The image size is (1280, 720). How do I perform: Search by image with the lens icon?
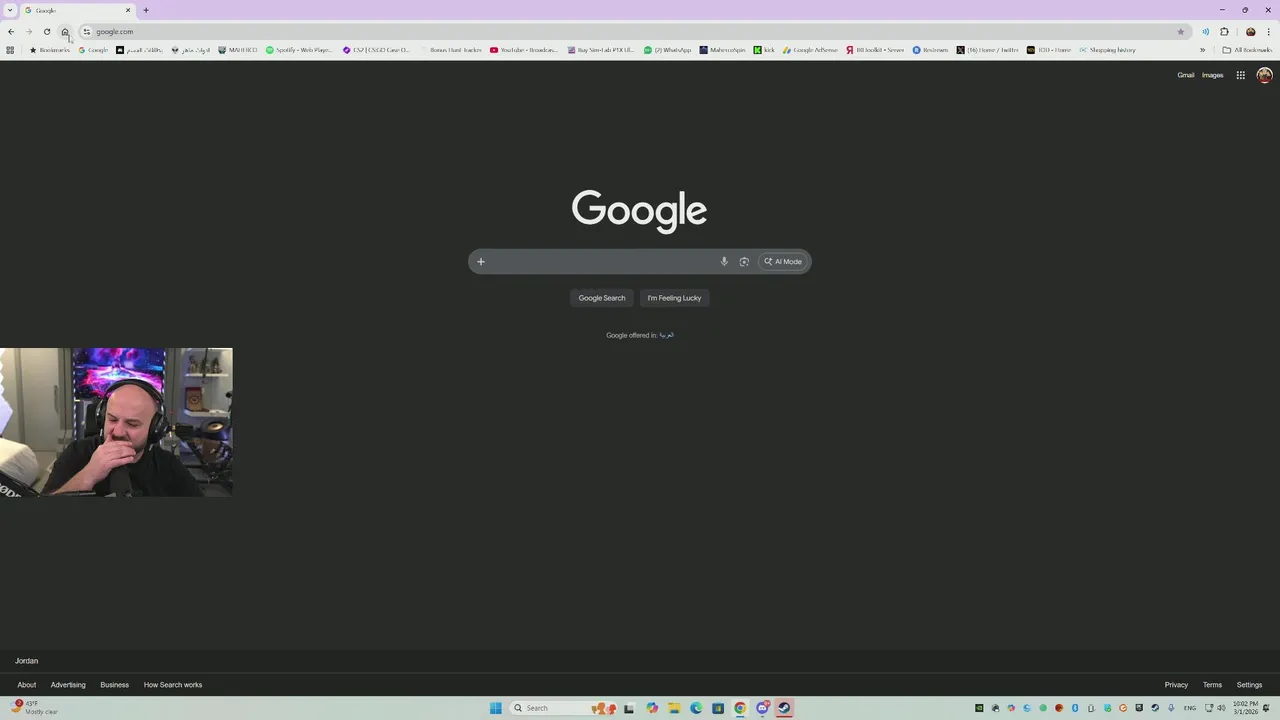(x=744, y=262)
